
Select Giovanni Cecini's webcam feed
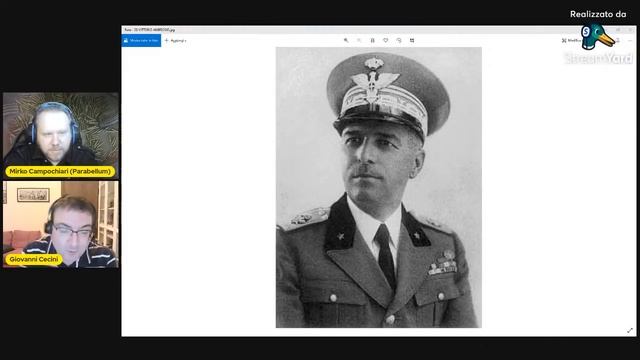61,224
